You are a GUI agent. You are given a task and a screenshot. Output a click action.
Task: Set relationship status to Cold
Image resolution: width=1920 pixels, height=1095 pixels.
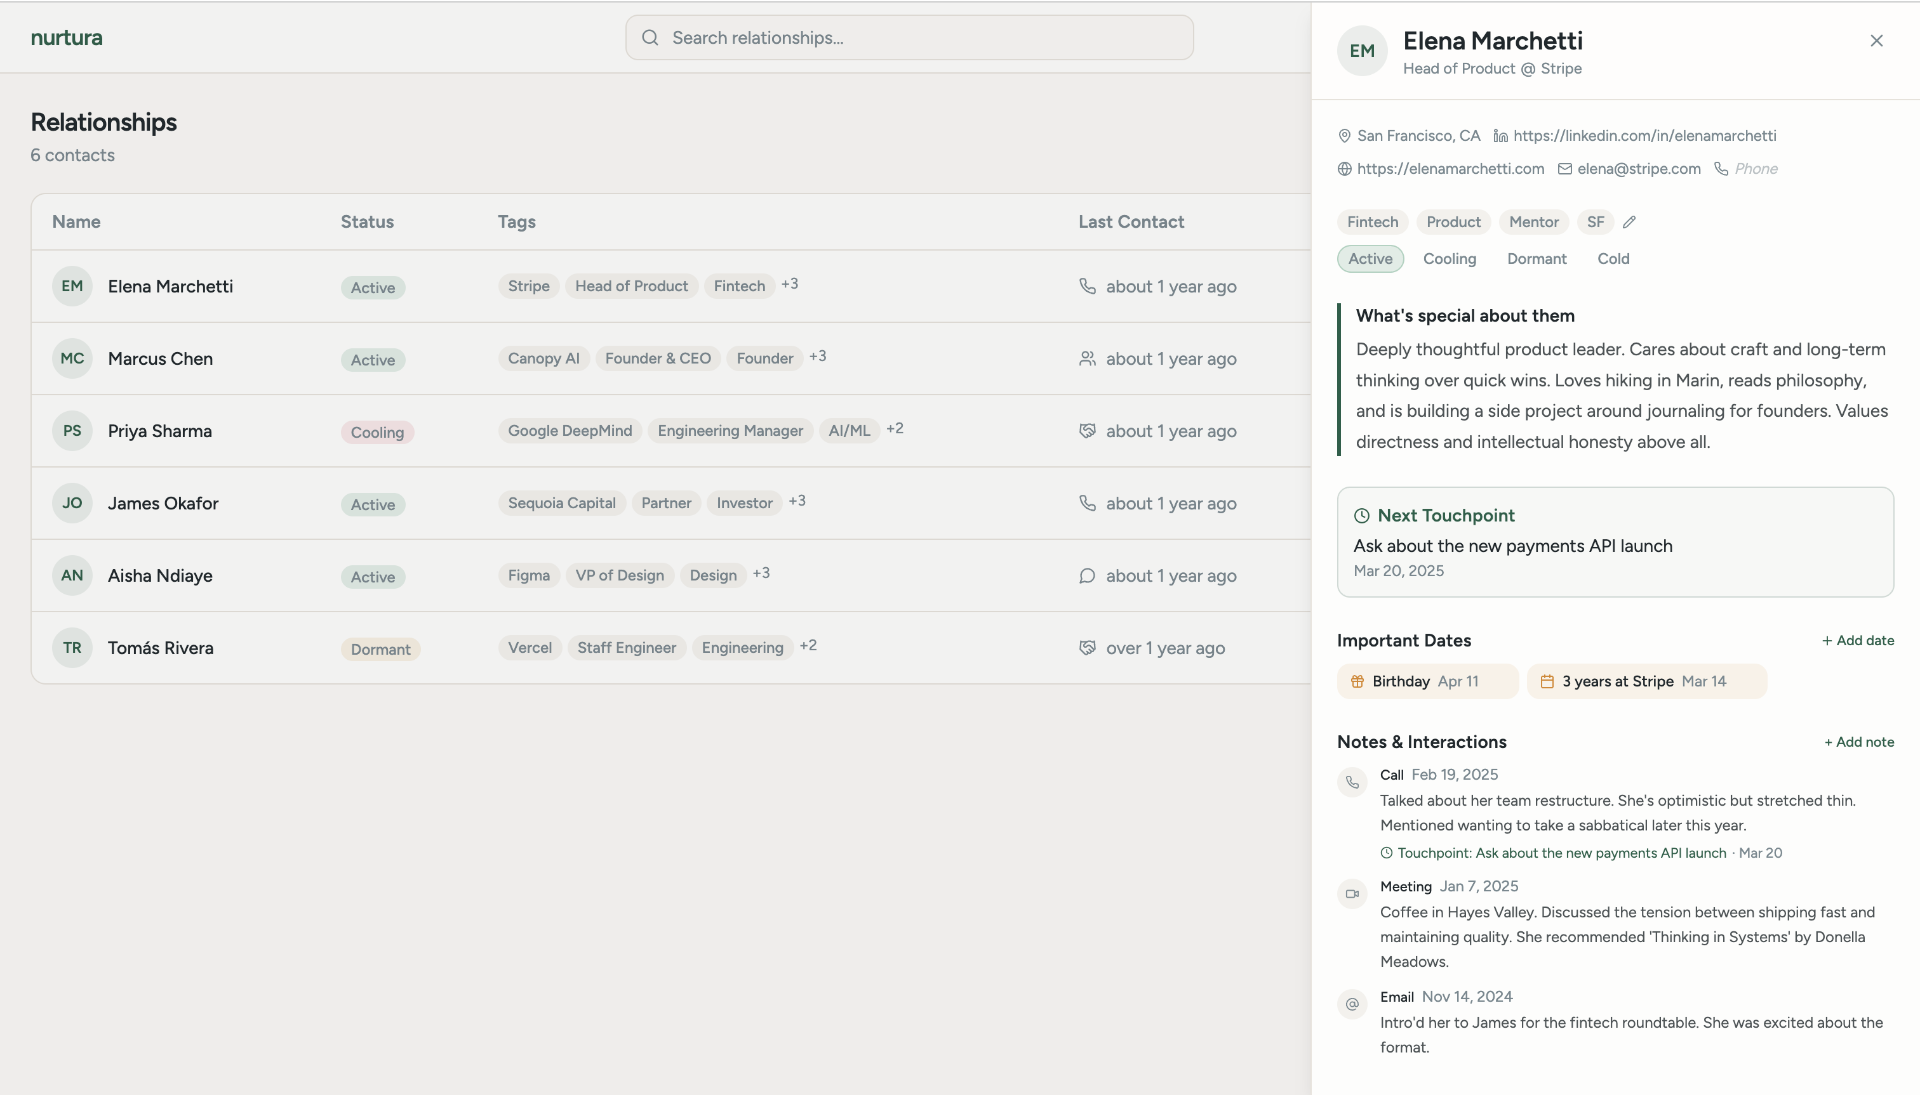click(x=1613, y=259)
